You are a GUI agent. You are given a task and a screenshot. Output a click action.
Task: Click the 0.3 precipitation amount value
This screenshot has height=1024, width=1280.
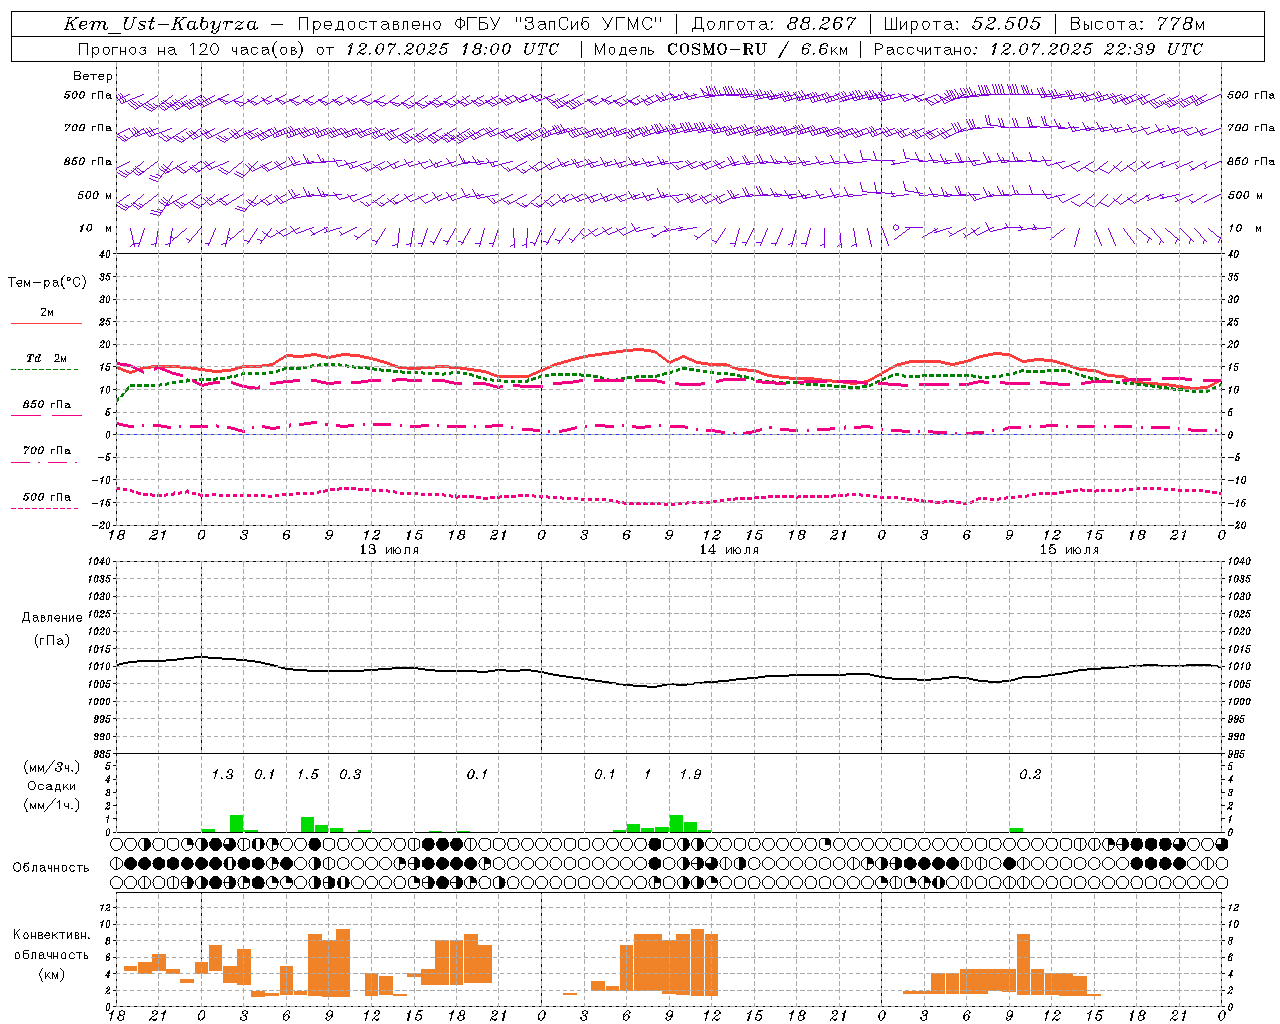(x=350, y=774)
